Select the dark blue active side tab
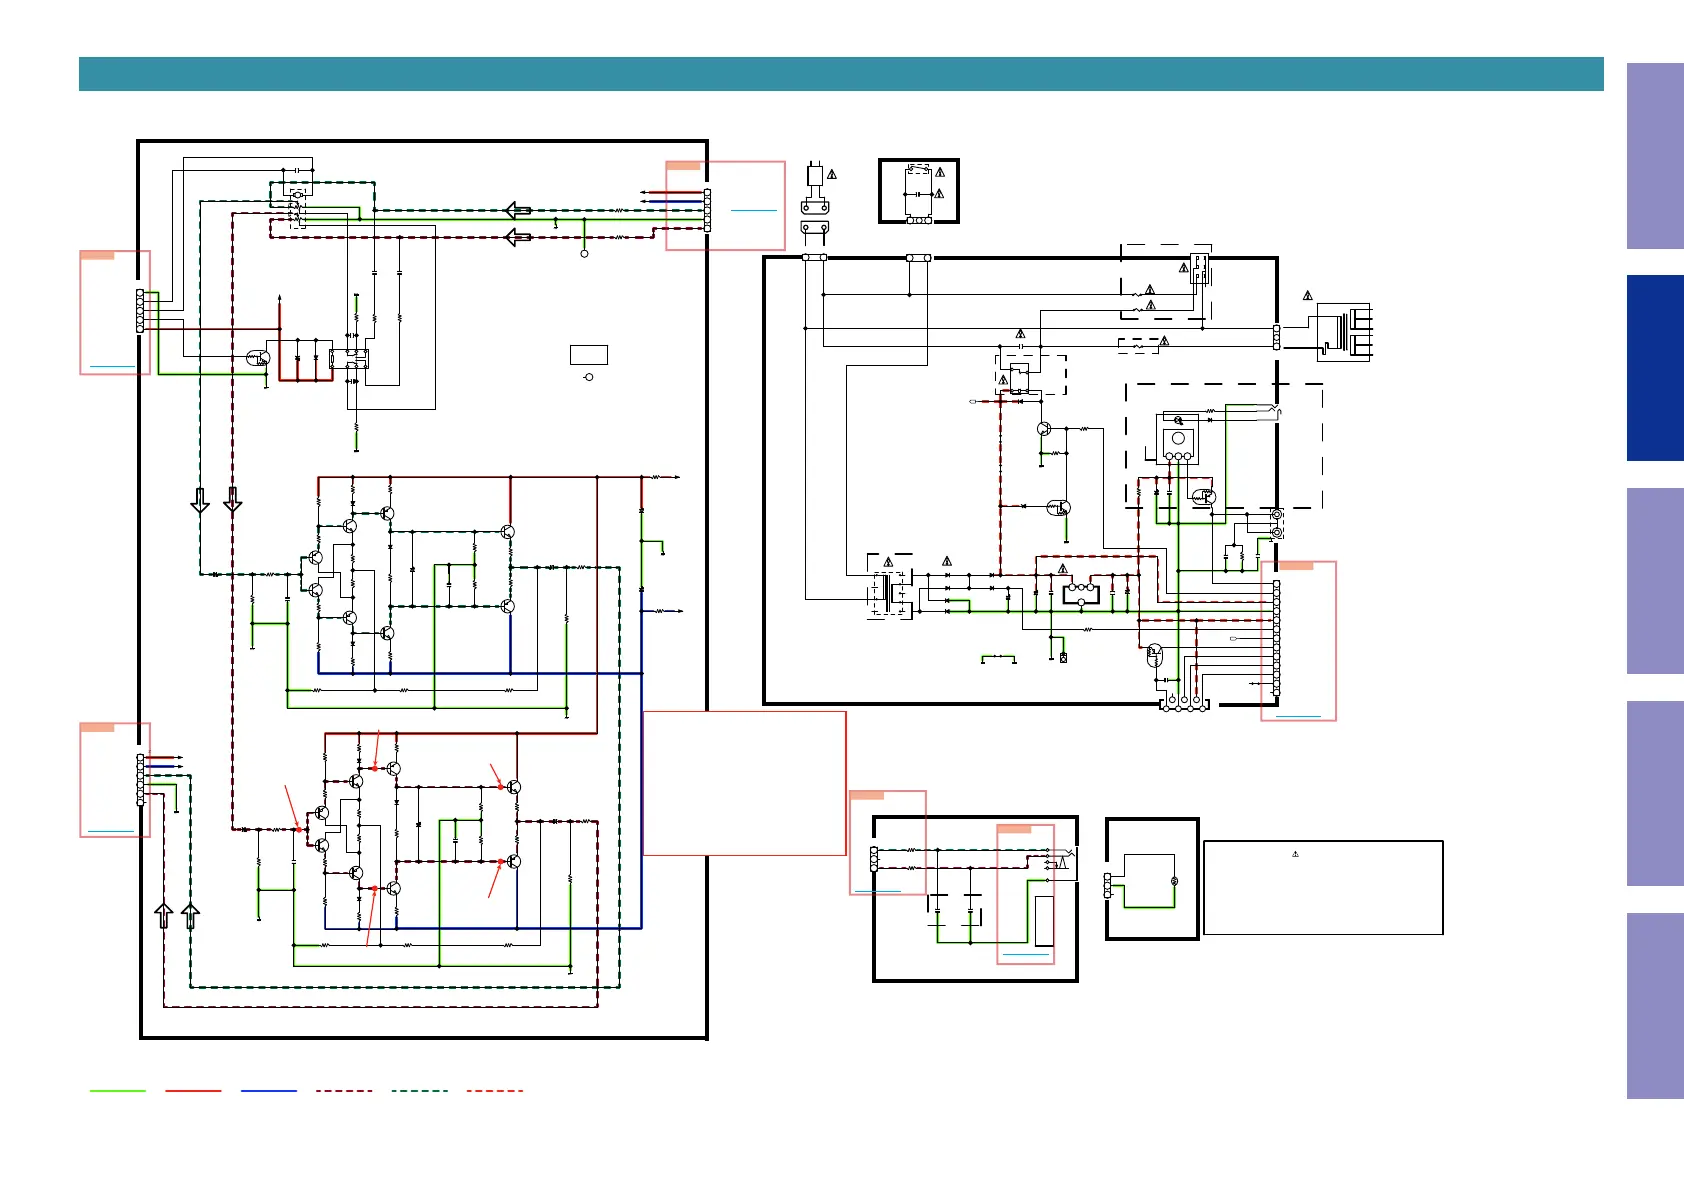Viewport: 1684px width, 1191px height. click(x=1655, y=368)
